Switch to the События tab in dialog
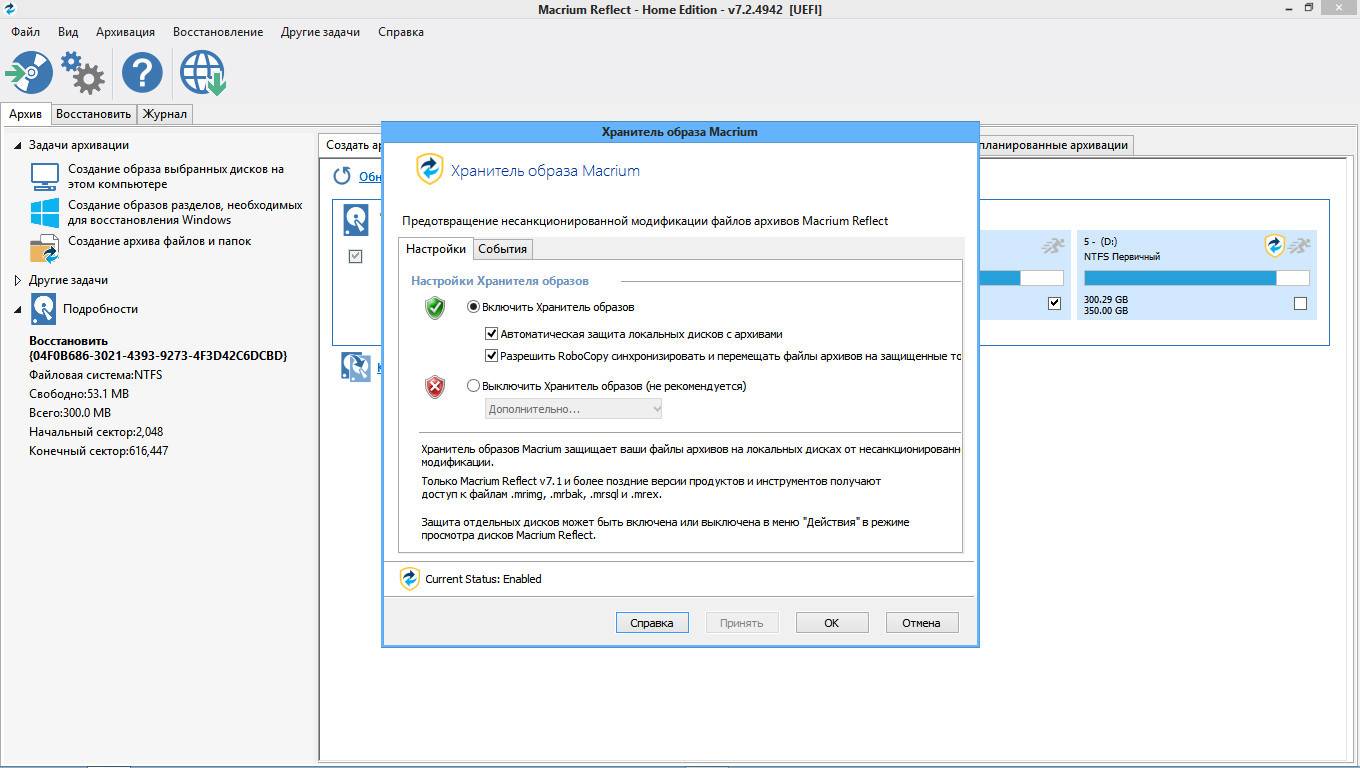 (502, 249)
